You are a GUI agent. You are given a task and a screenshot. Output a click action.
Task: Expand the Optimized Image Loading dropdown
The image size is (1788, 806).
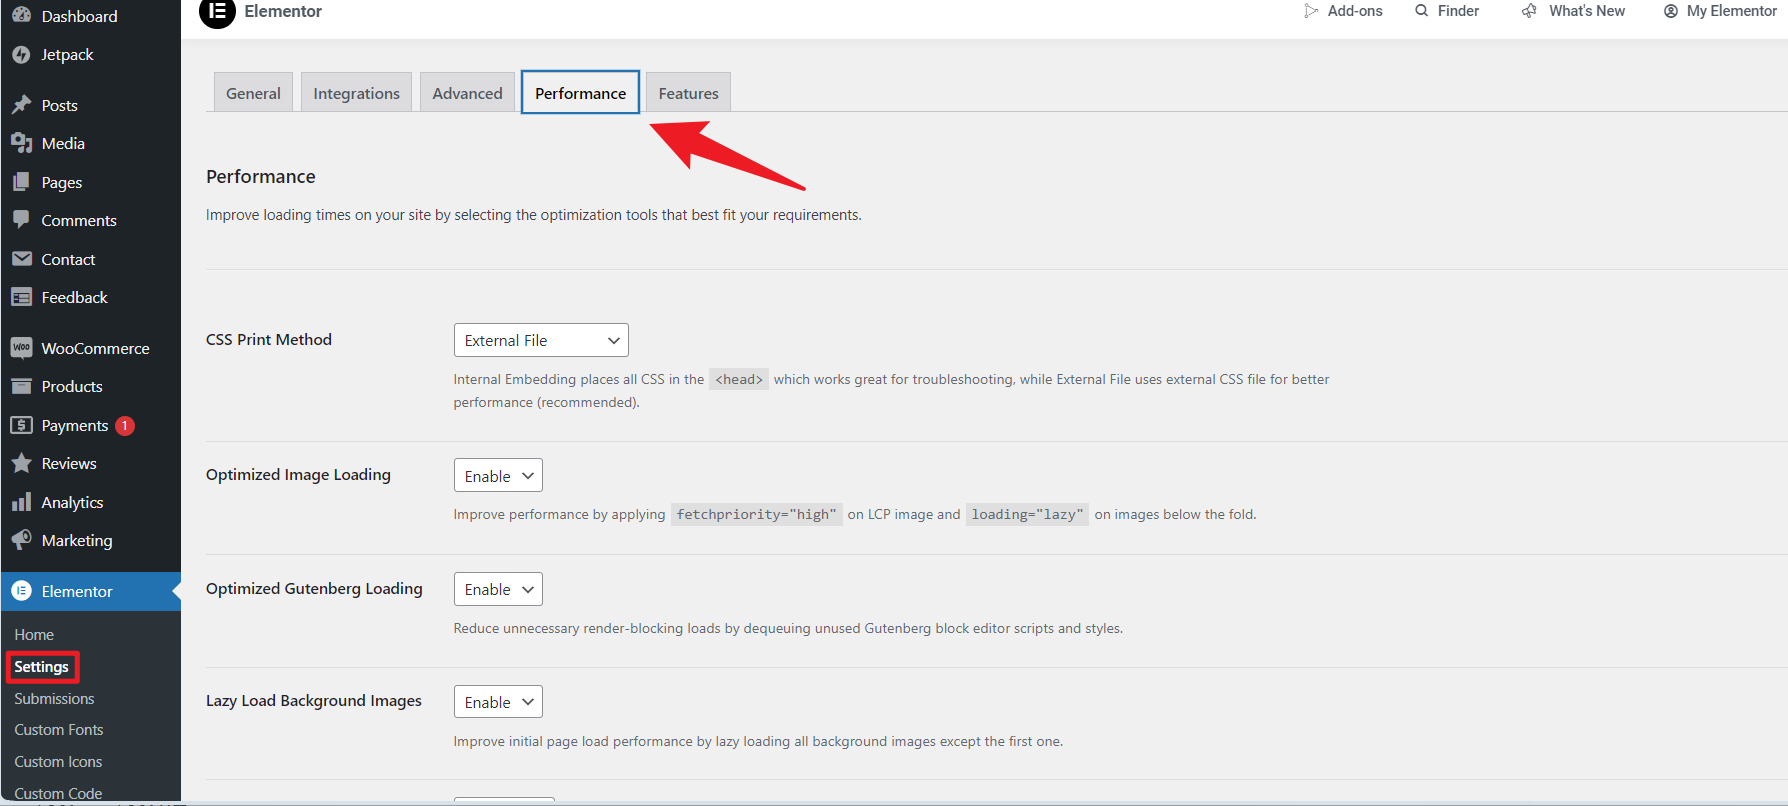click(x=498, y=476)
